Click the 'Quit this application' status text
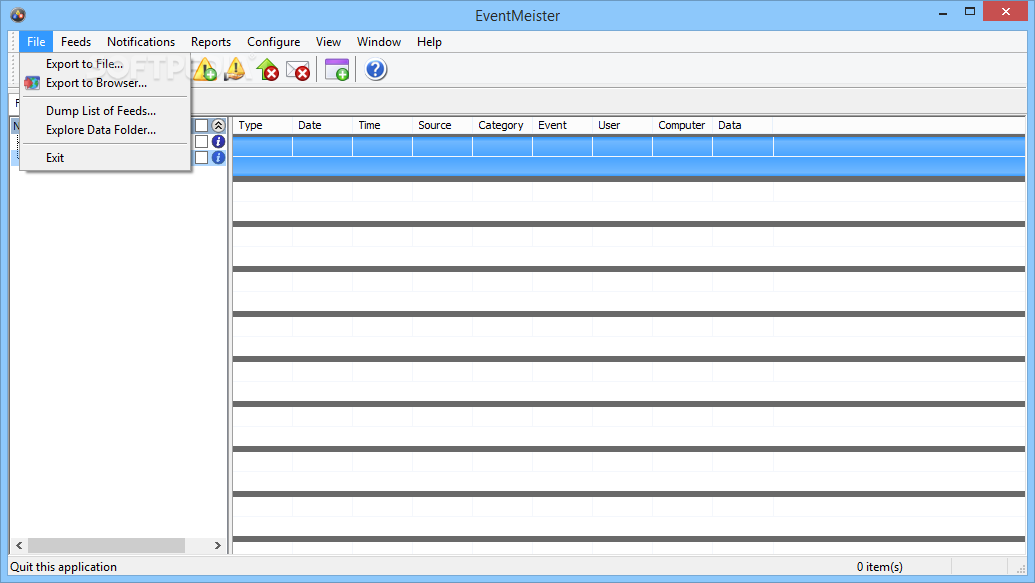This screenshot has width=1035, height=583. pyautogui.click(x=63, y=566)
